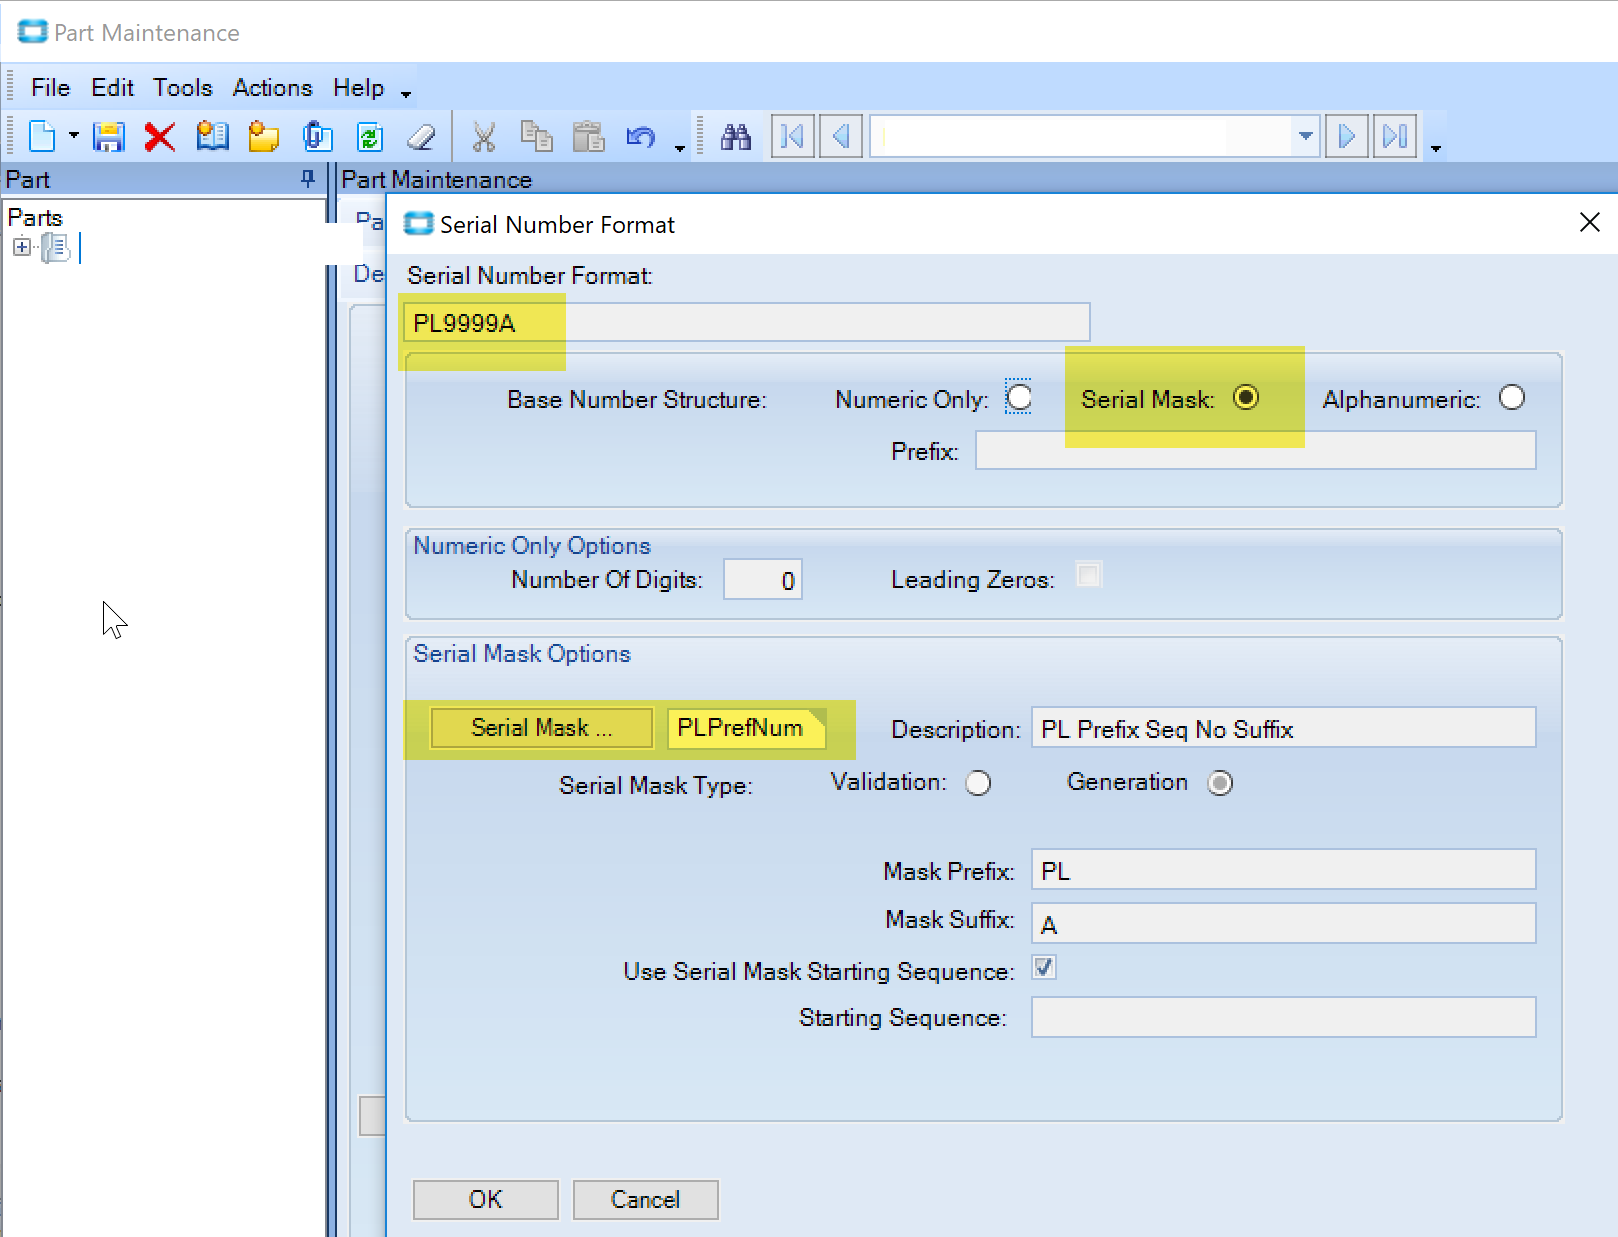Open the Actions menu

(x=272, y=88)
